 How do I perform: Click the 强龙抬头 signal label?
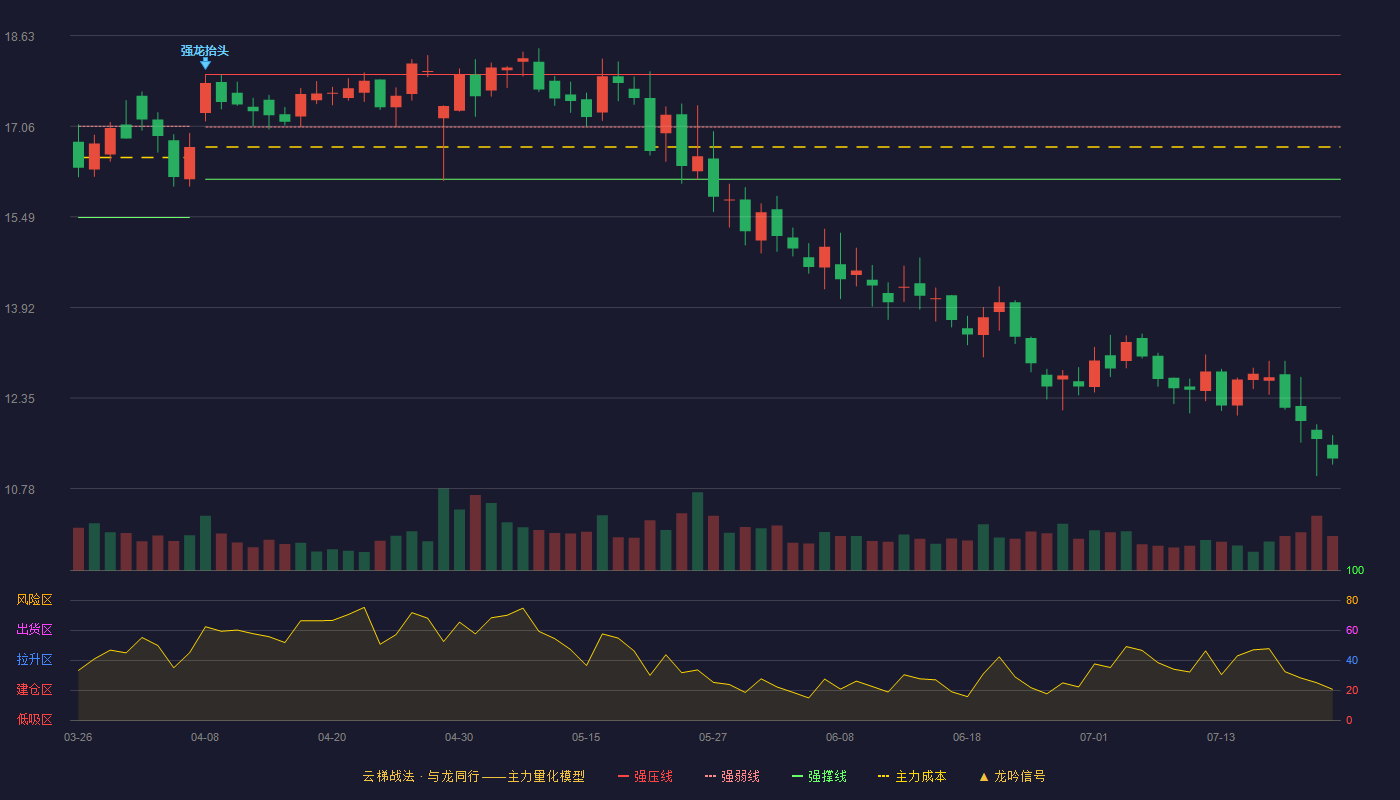(205, 50)
